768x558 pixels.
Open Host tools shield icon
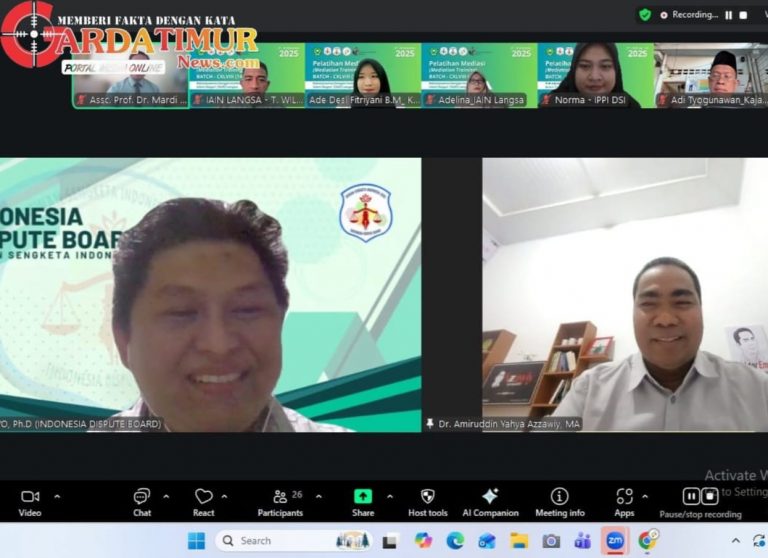click(428, 497)
